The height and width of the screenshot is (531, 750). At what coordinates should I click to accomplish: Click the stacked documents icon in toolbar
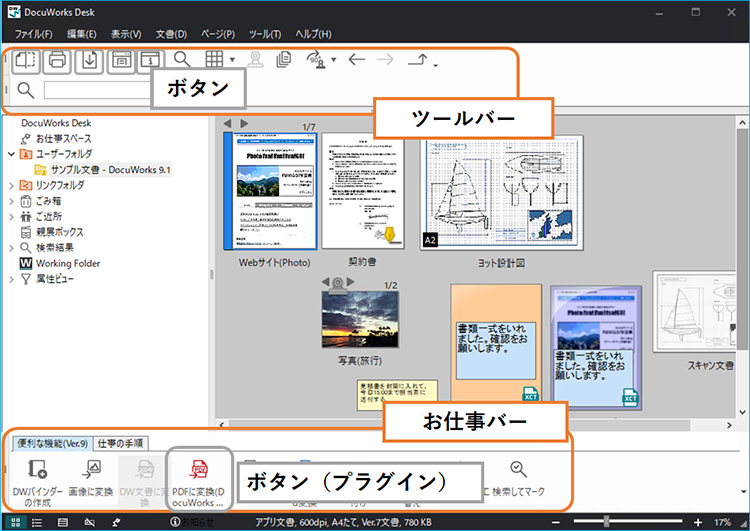click(284, 59)
